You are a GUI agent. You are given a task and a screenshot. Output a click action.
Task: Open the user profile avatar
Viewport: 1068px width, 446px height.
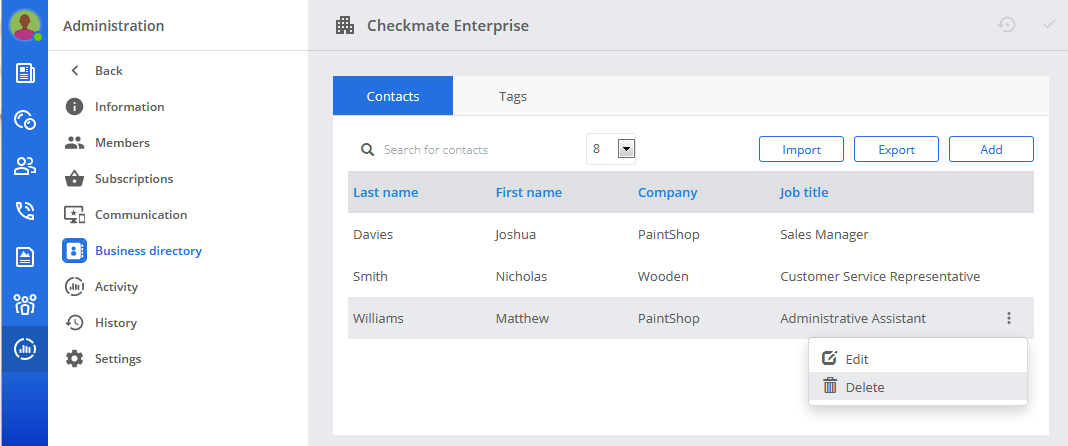pos(25,26)
